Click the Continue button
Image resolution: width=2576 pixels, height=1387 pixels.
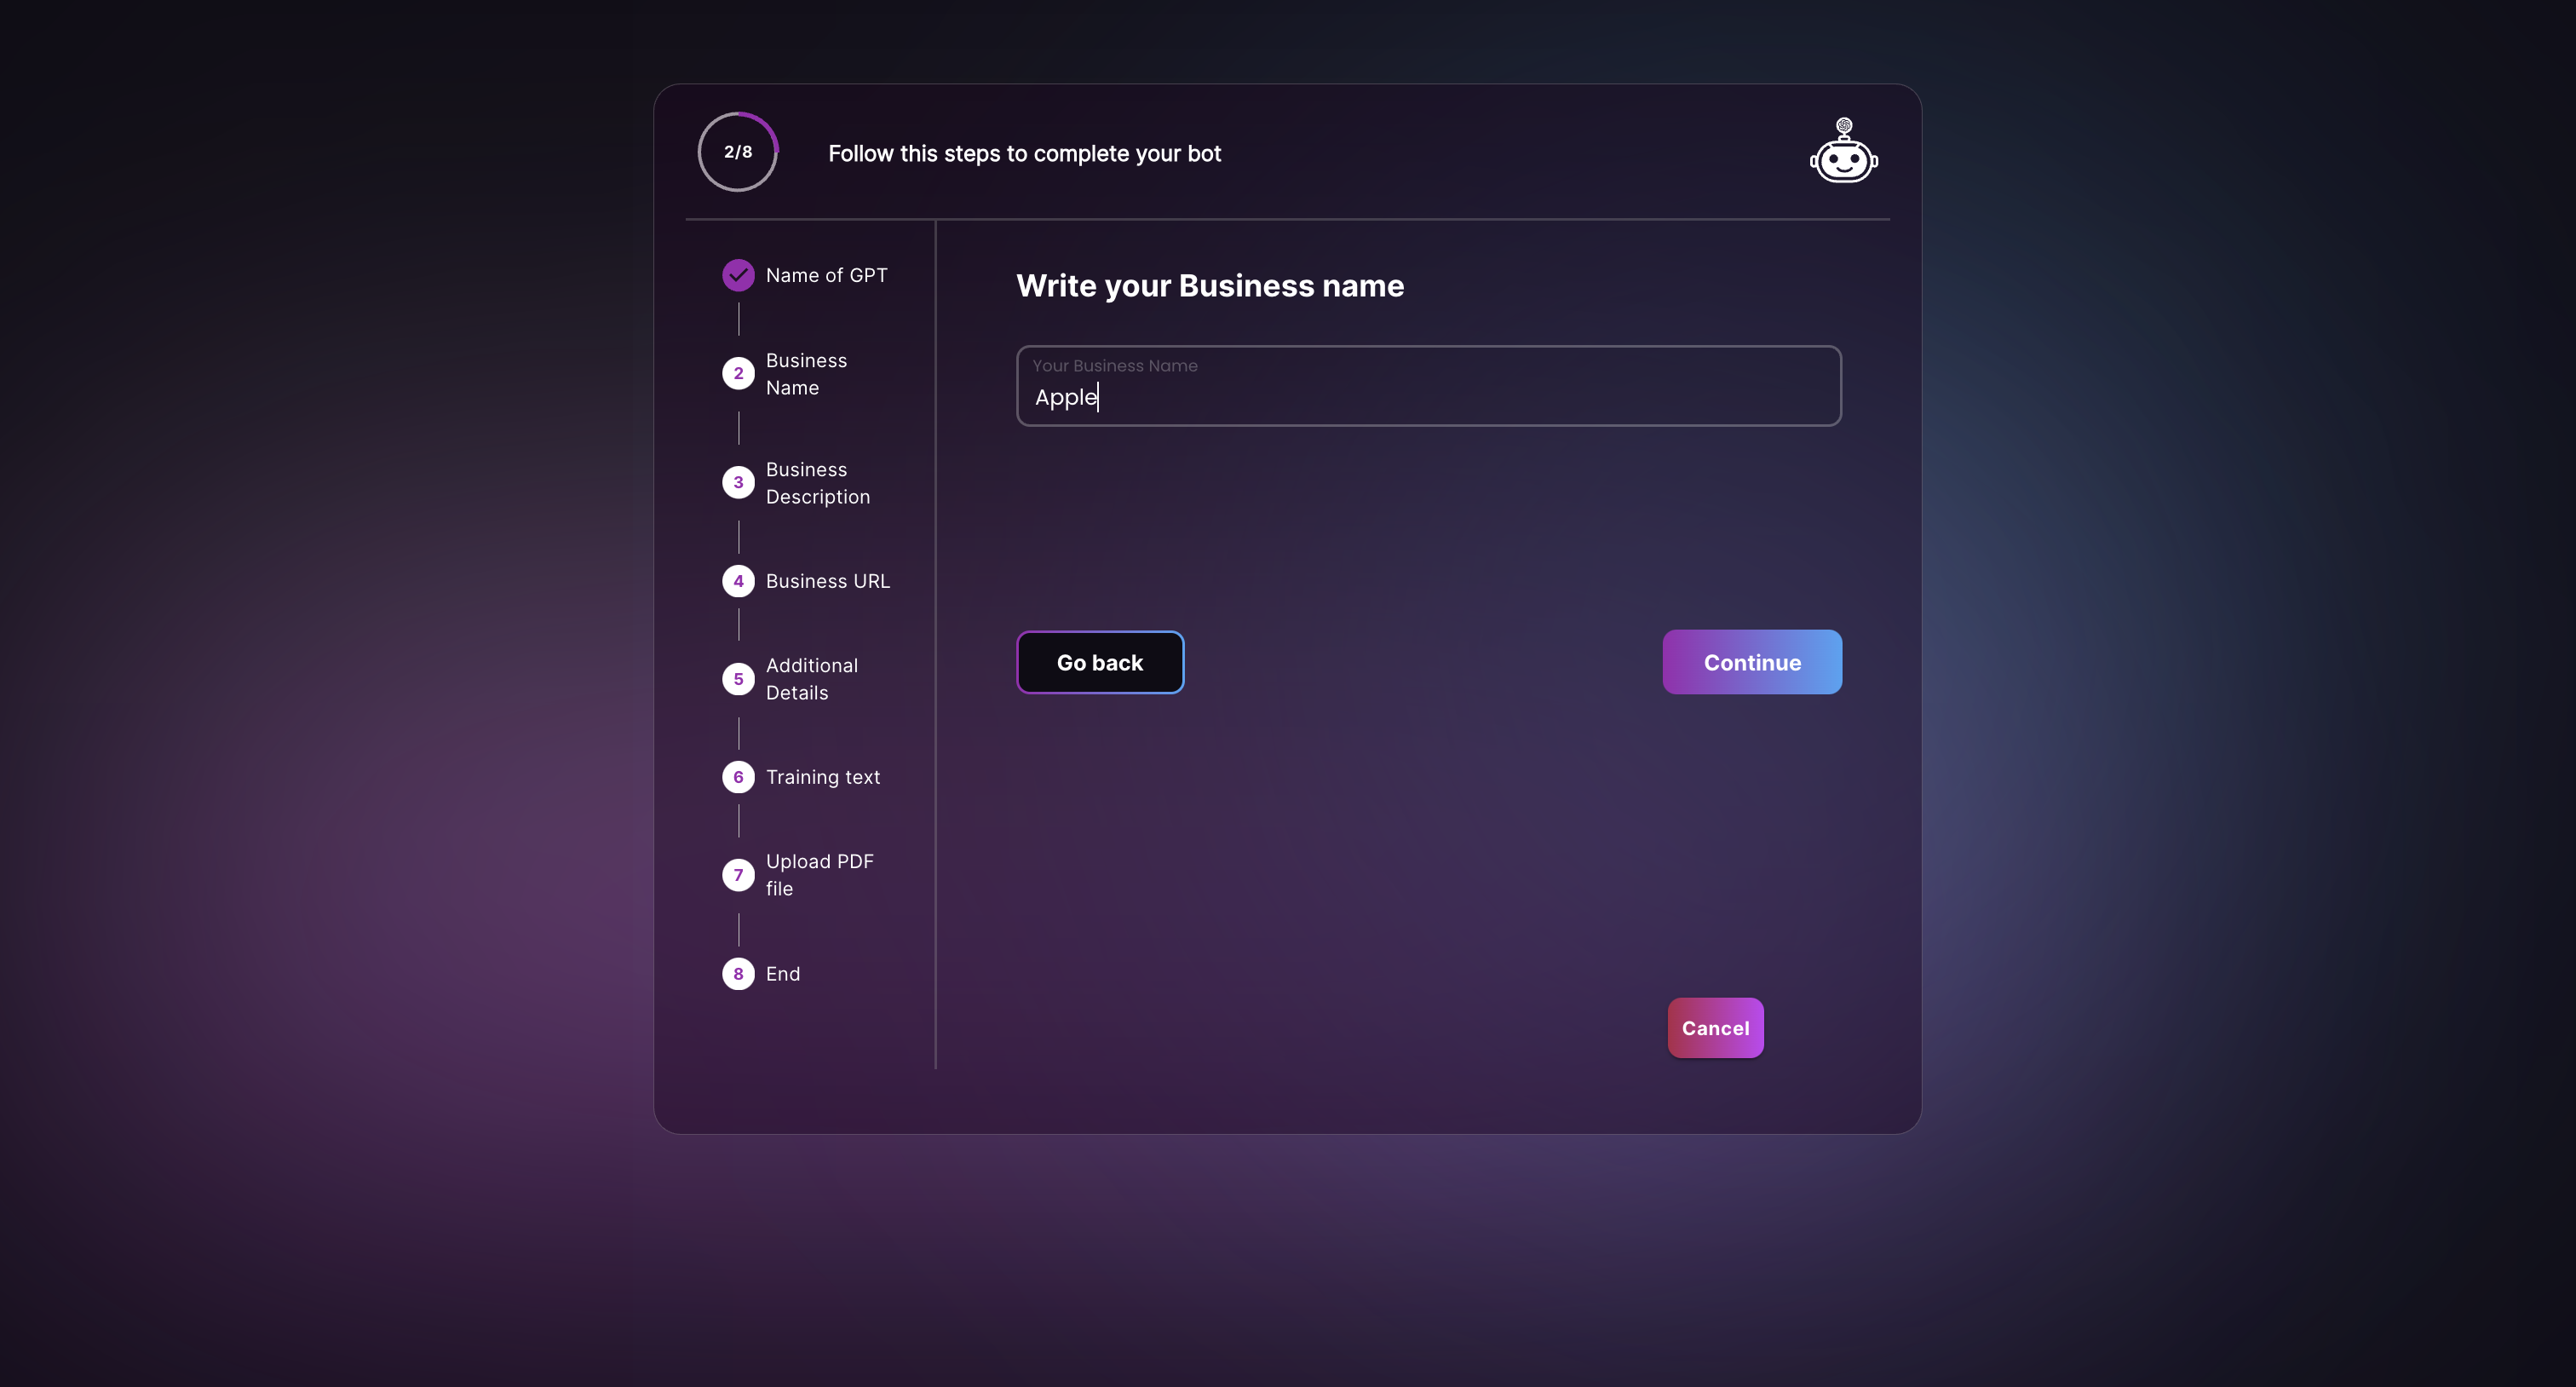(x=1752, y=662)
